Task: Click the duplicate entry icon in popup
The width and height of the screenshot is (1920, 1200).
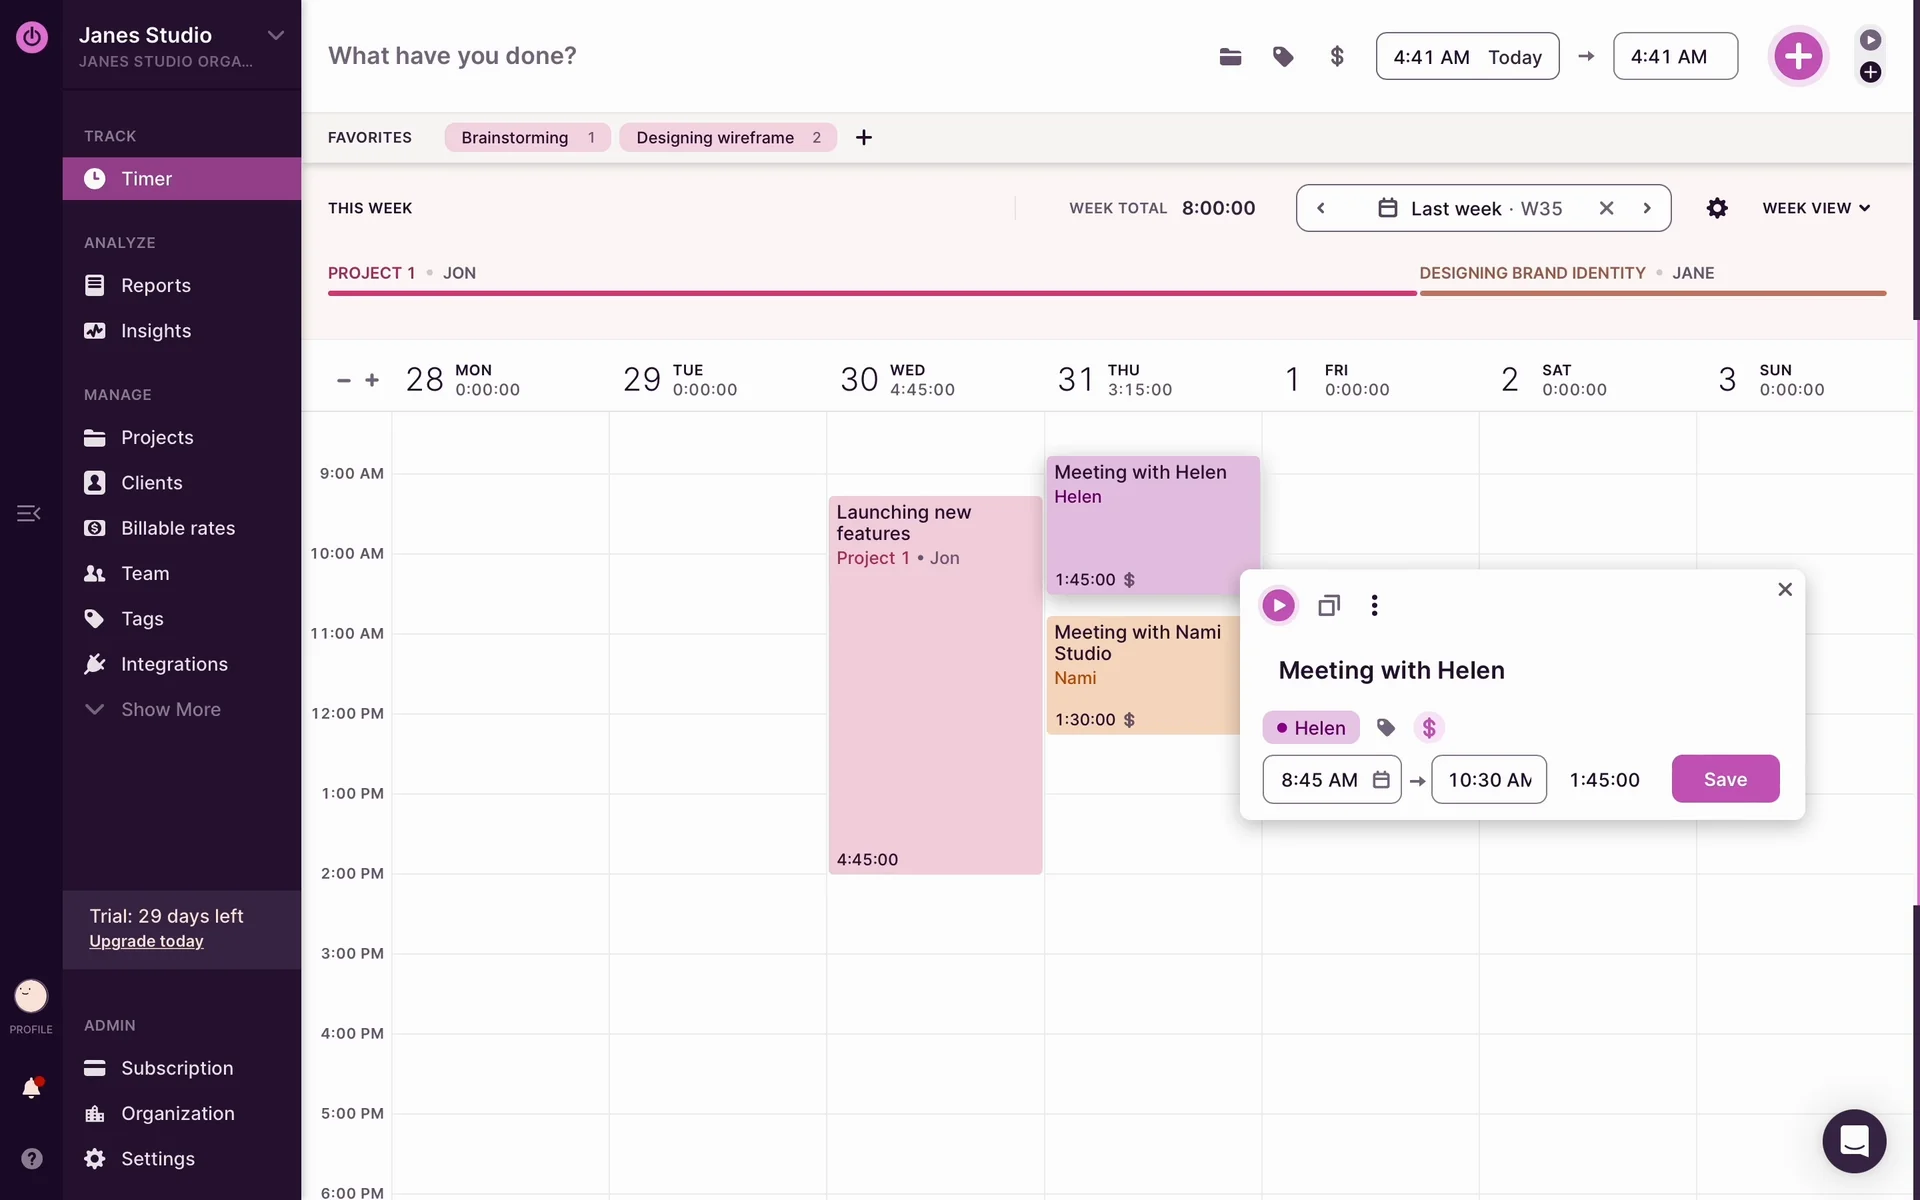Action: pos(1328,605)
